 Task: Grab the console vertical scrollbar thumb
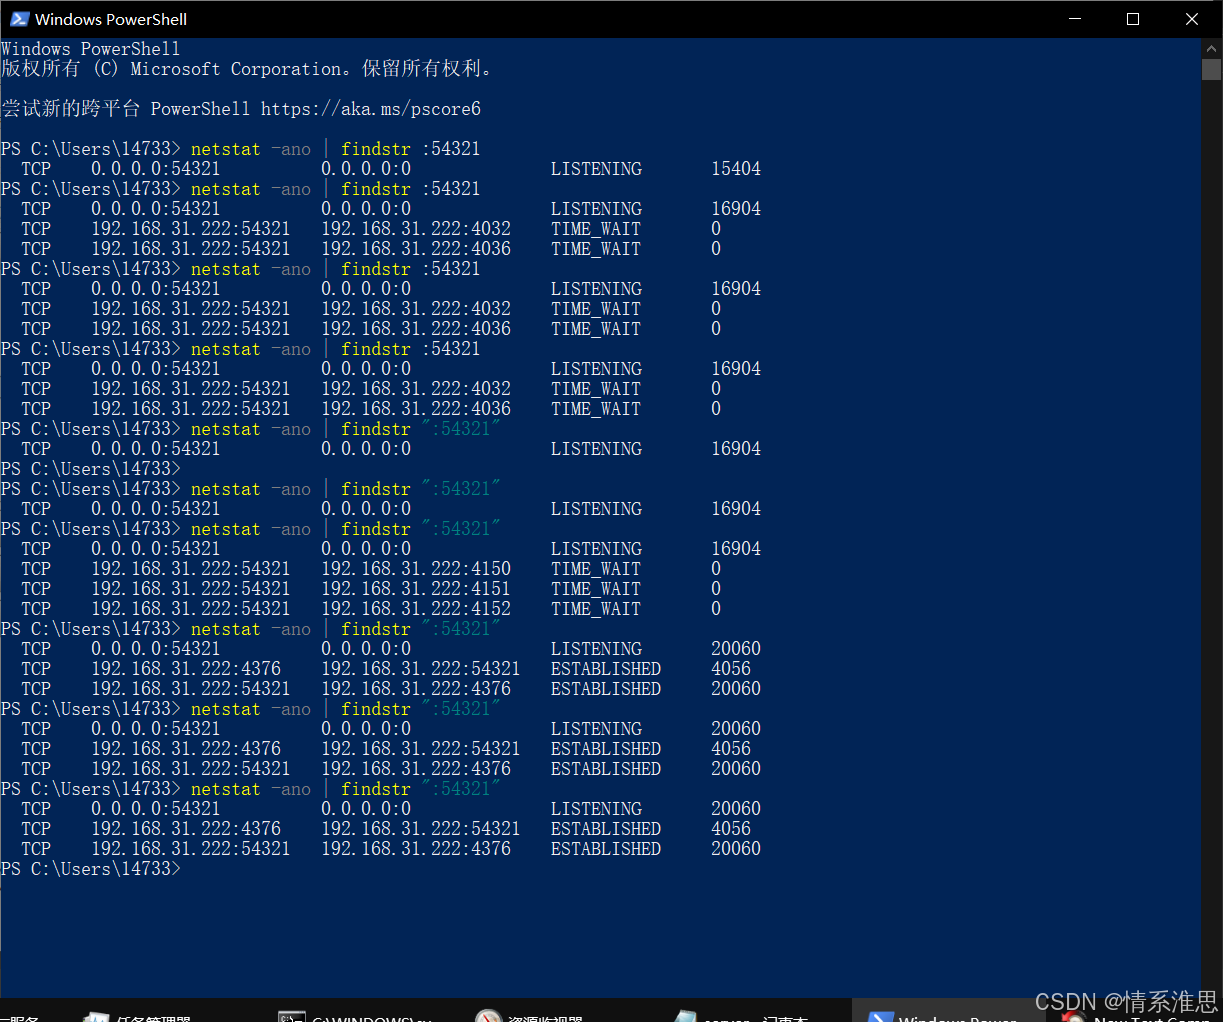1211,69
